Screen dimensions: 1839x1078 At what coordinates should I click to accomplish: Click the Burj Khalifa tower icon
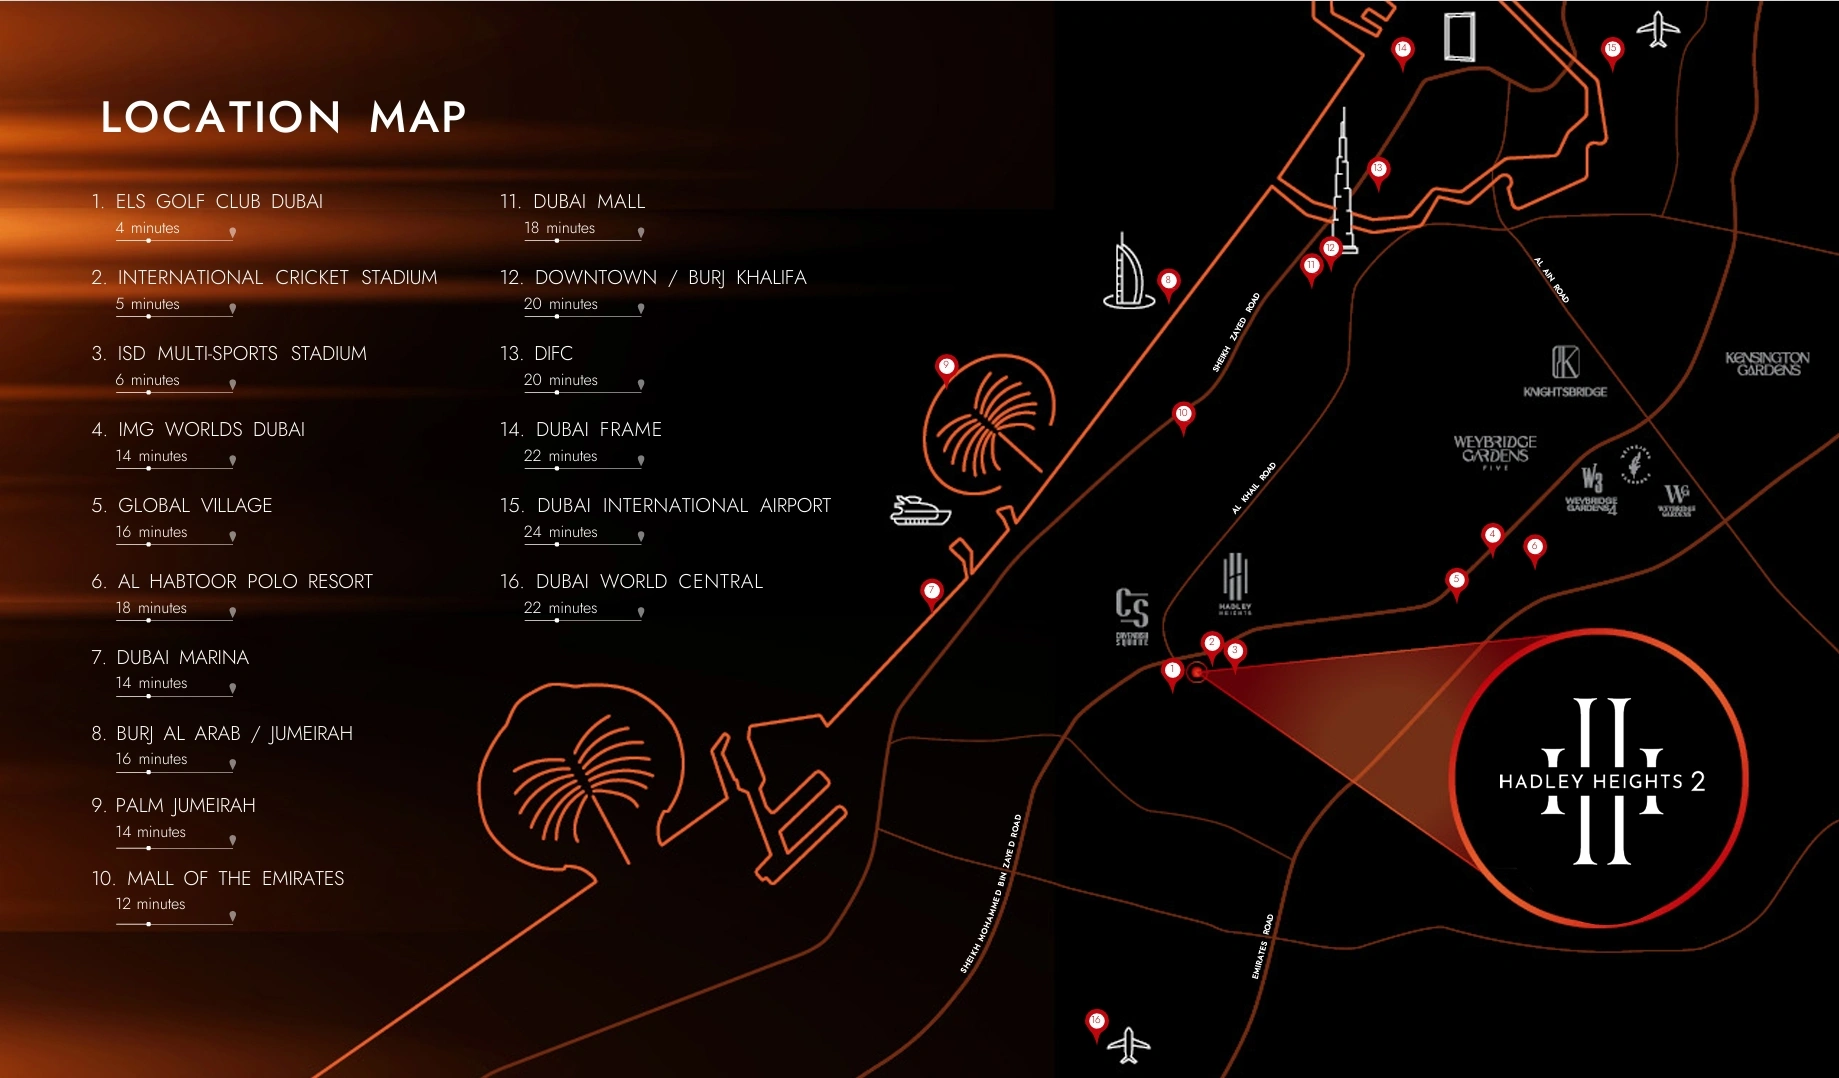[x=1344, y=185]
